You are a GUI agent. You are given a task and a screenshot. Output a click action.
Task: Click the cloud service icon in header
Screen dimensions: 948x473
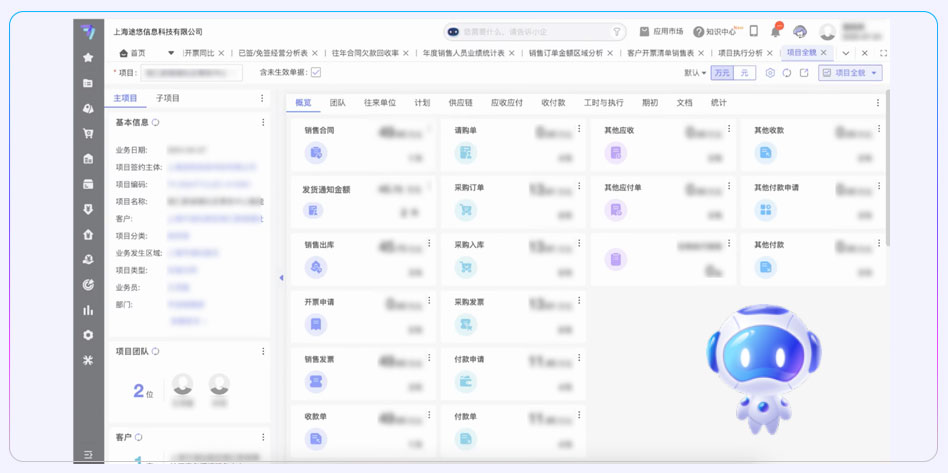(800, 31)
